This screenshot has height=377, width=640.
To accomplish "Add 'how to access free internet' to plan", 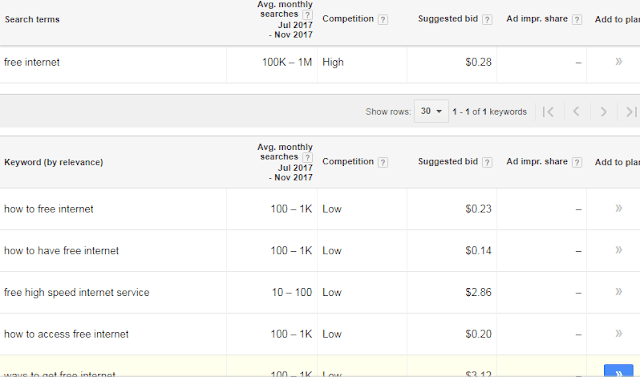I will (x=618, y=333).
